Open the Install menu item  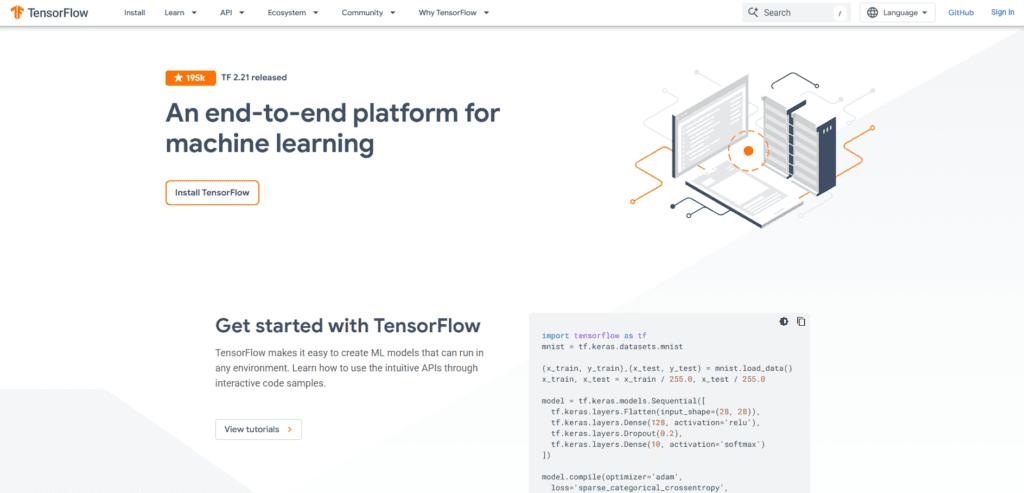[135, 12]
